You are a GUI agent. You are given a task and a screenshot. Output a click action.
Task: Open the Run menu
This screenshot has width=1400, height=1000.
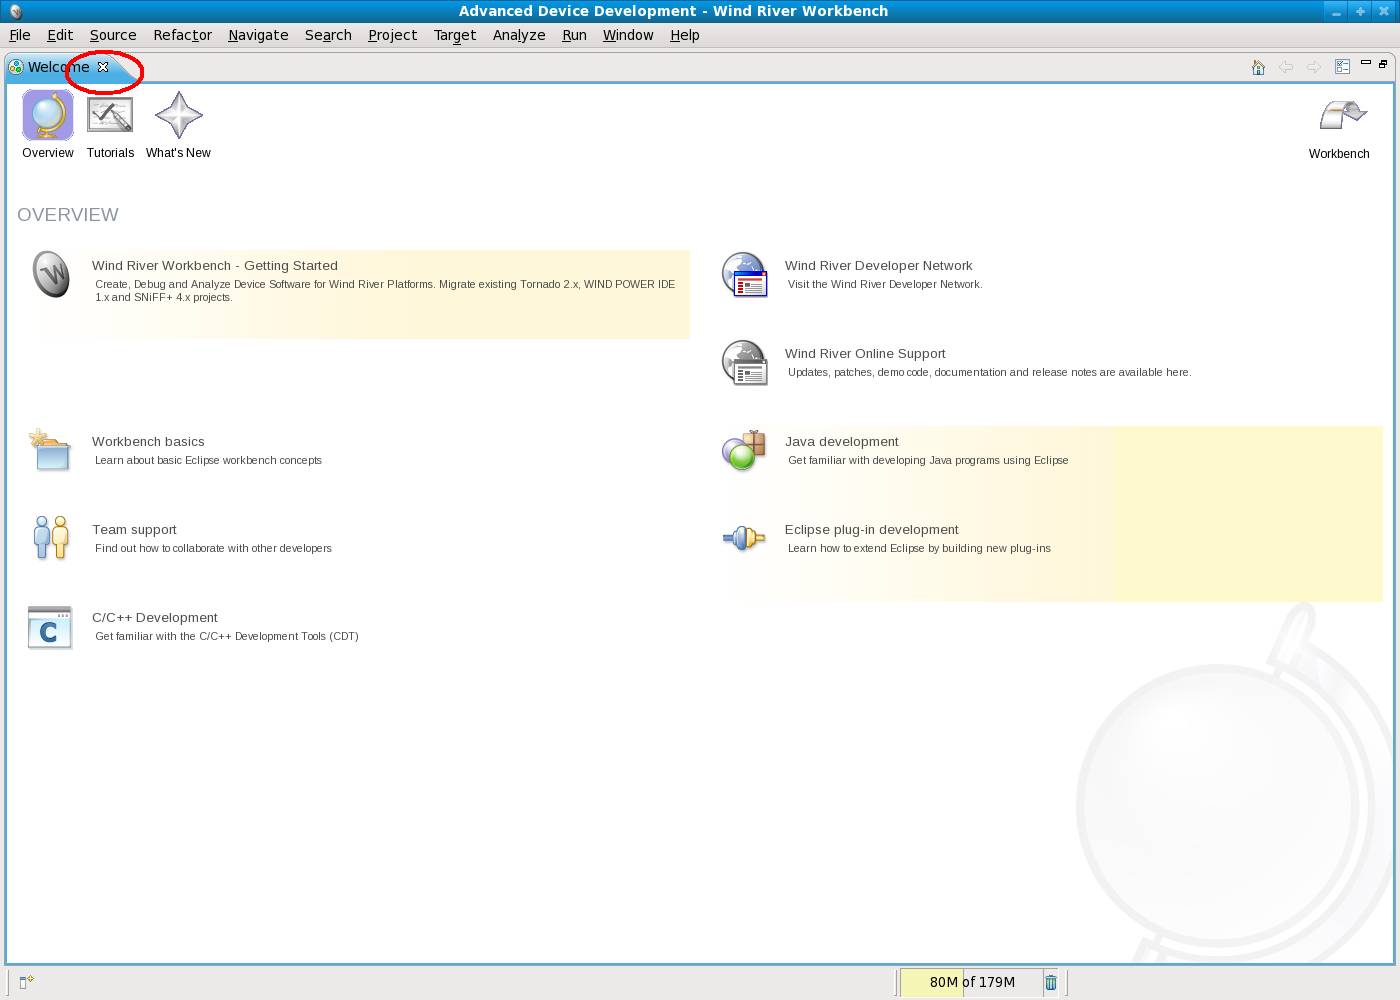(574, 35)
